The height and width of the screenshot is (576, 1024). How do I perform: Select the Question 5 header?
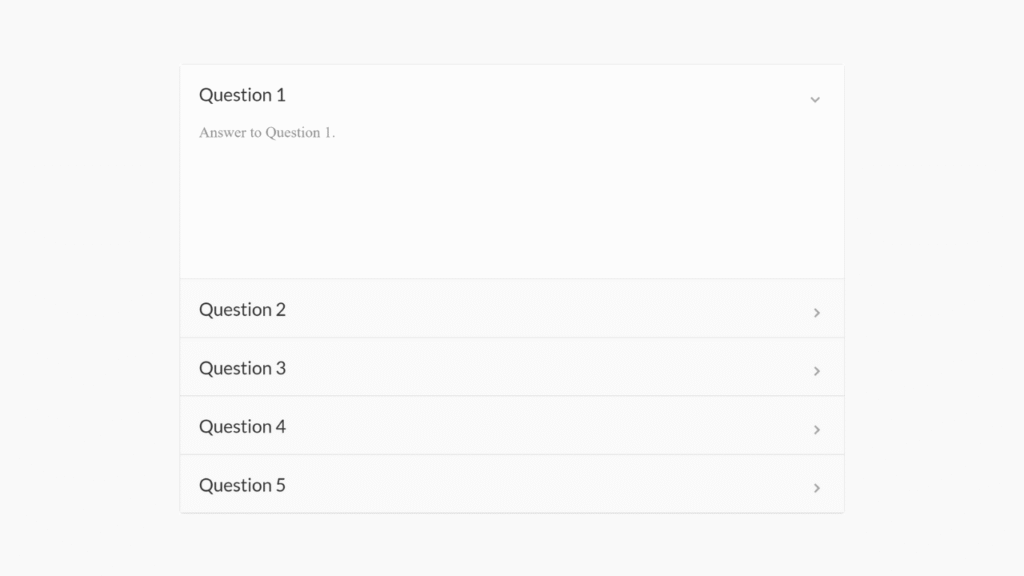pos(242,485)
